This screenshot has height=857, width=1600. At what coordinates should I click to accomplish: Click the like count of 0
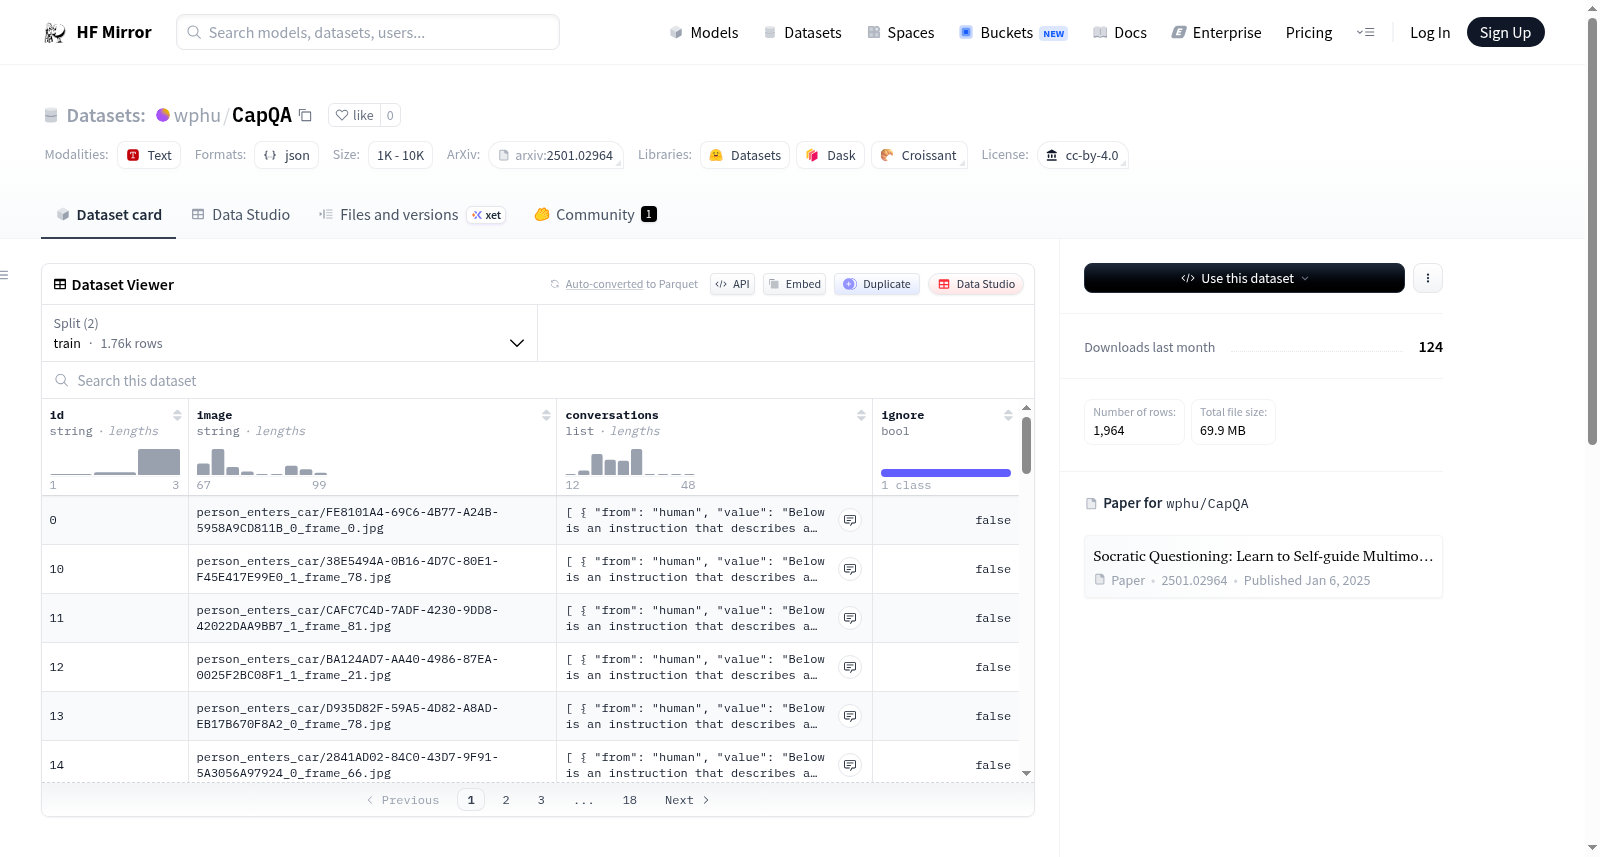(390, 116)
